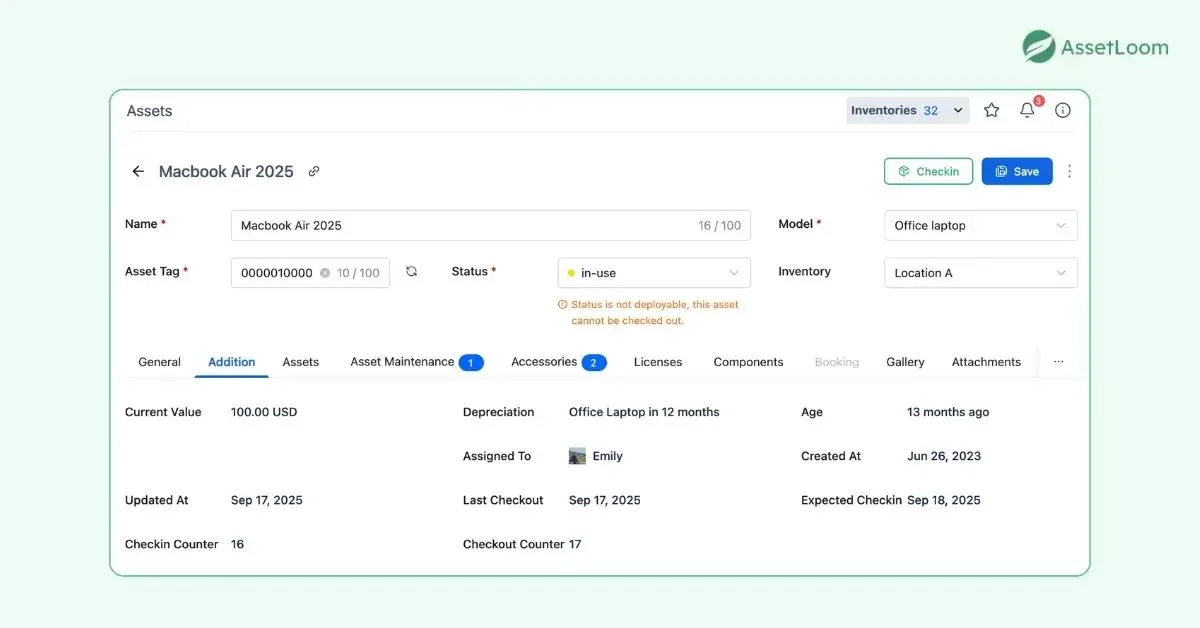This screenshot has height=628, width=1200.
Task: Click Emily's avatar thumbnail
Action: point(577,456)
